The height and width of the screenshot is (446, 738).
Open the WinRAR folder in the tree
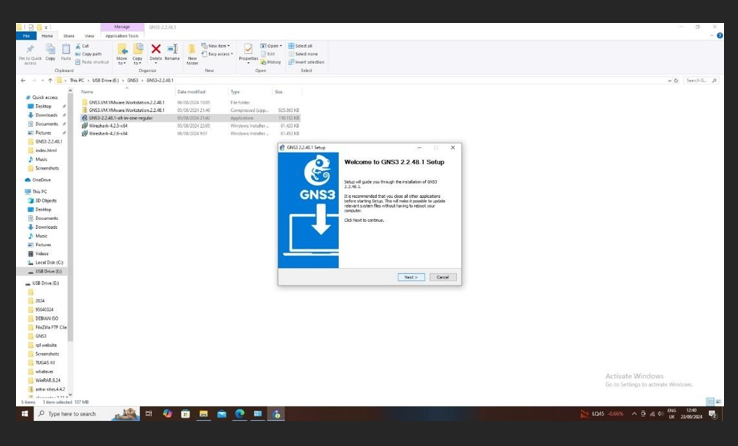coord(47,380)
